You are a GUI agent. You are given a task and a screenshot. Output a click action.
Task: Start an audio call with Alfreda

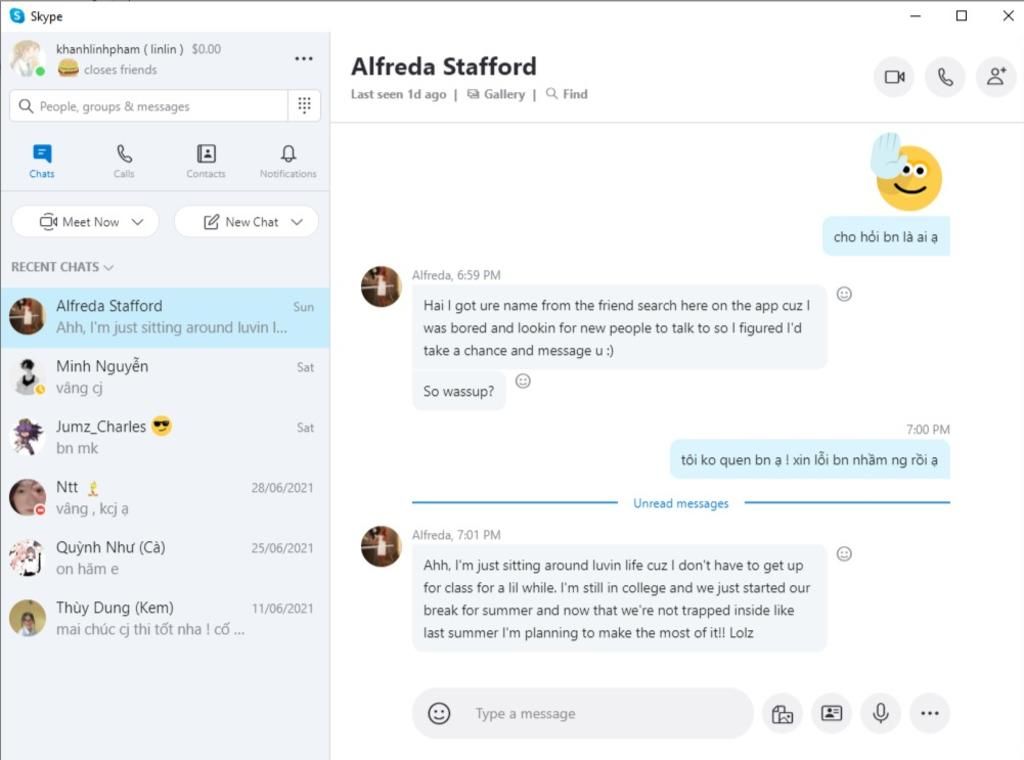click(x=944, y=77)
